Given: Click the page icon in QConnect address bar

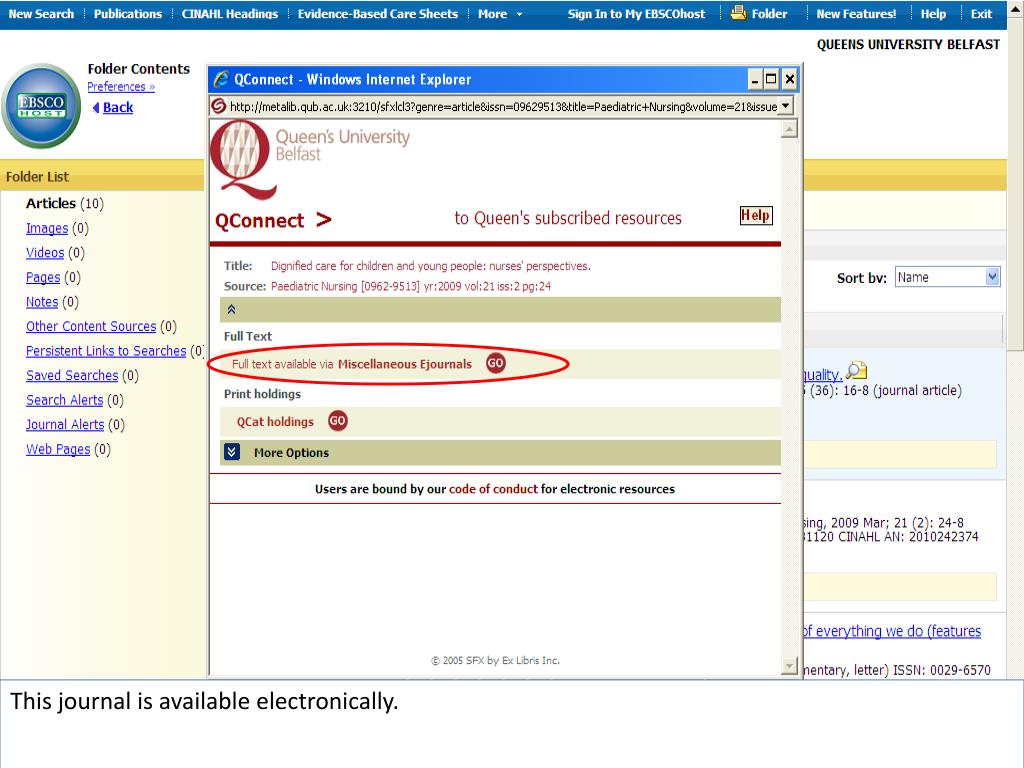Looking at the screenshot, I should pos(219,106).
